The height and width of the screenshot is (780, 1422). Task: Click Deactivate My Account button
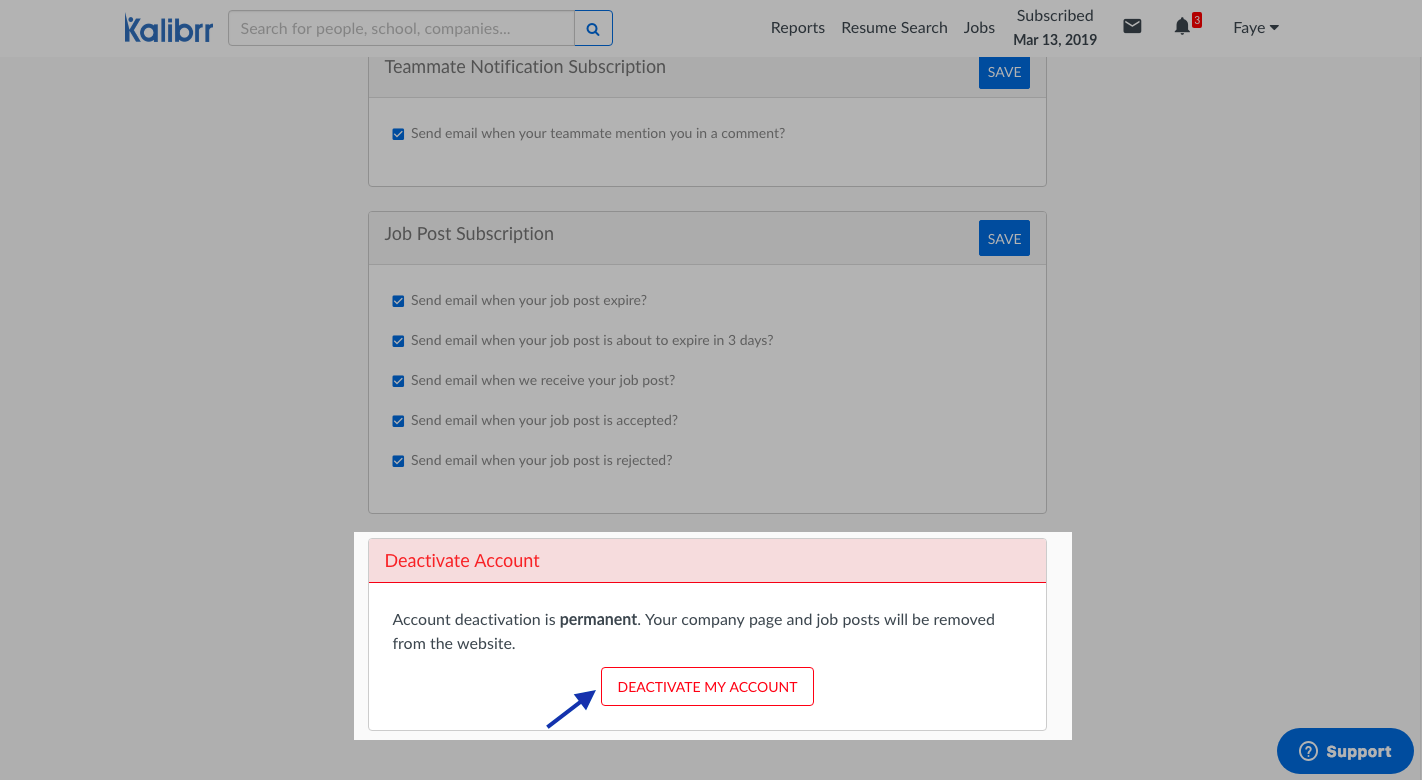click(x=707, y=687)
